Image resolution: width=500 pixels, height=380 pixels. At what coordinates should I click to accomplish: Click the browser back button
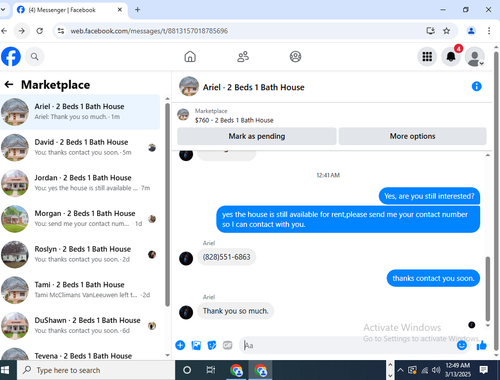point(4,31)
